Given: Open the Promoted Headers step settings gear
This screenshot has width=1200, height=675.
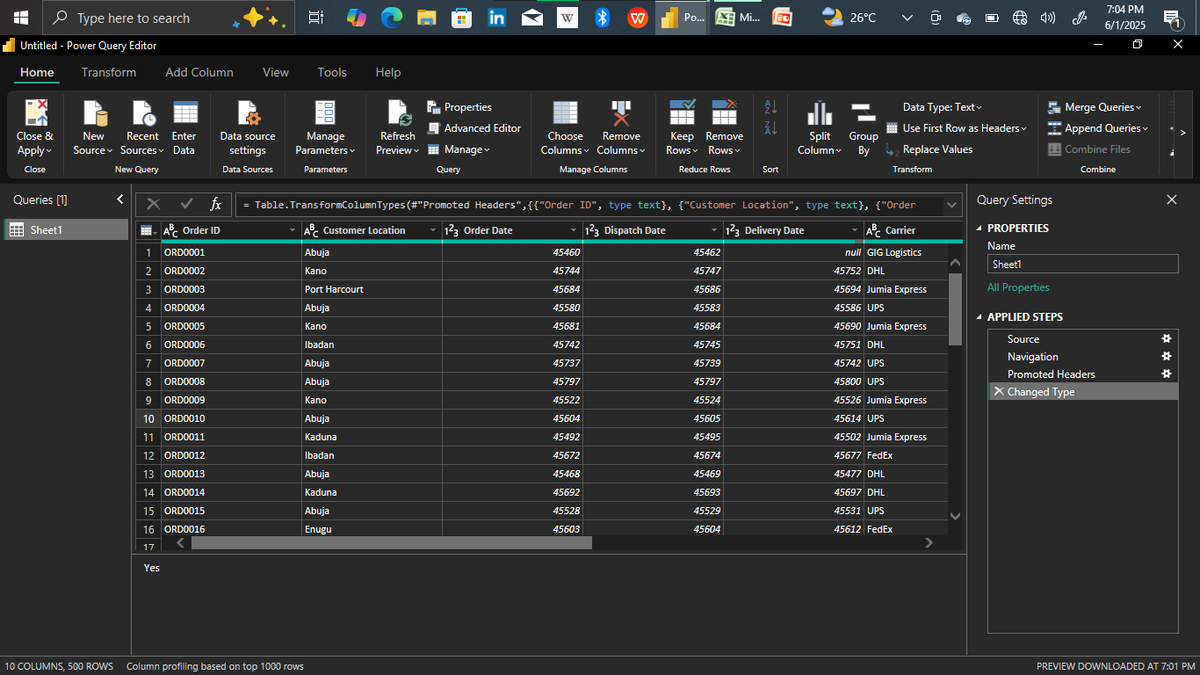Looking at the screenshot, I should [1165, 374].
